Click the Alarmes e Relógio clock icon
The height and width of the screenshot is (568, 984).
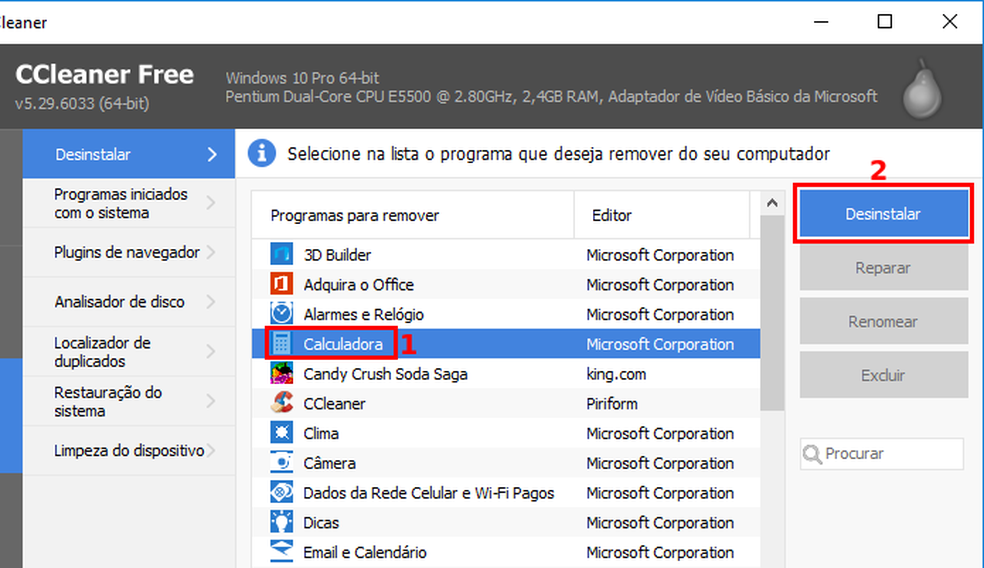[281, 313]
